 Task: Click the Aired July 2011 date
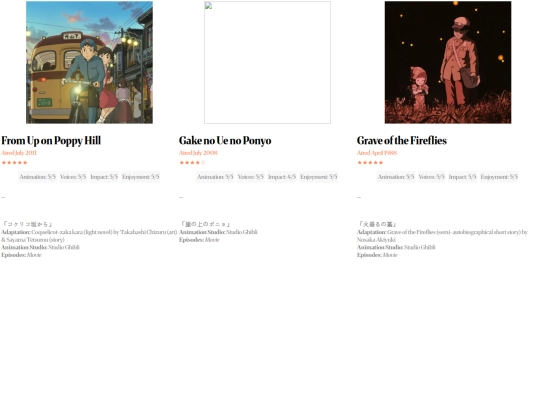(19, 153)
